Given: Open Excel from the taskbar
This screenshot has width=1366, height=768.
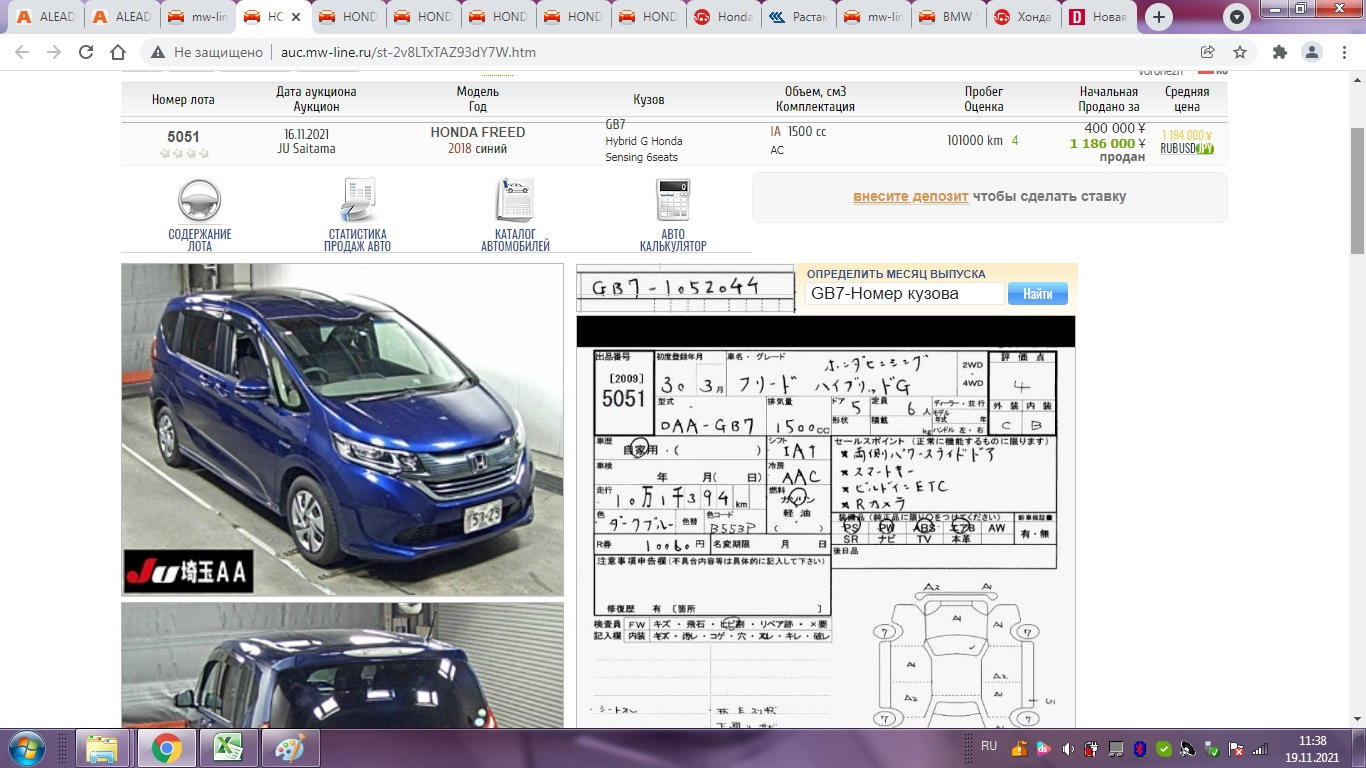Looking at the screenshot, I should tap(228, 747).
